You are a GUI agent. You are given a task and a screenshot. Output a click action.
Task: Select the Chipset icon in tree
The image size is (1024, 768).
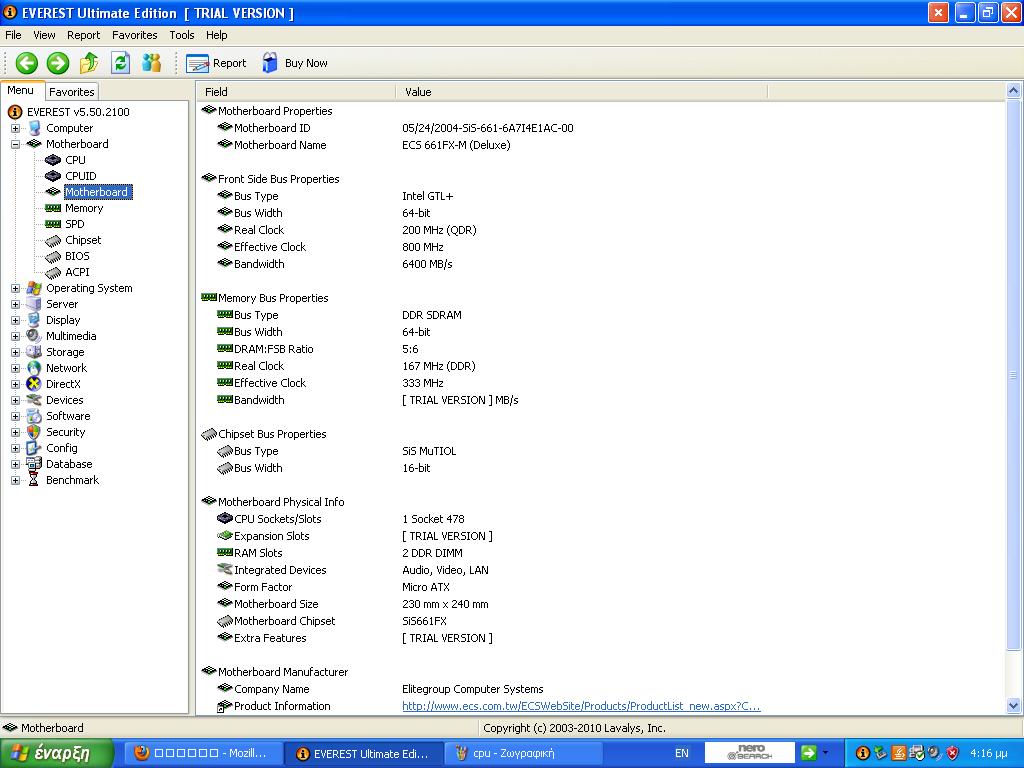point(53,240)
